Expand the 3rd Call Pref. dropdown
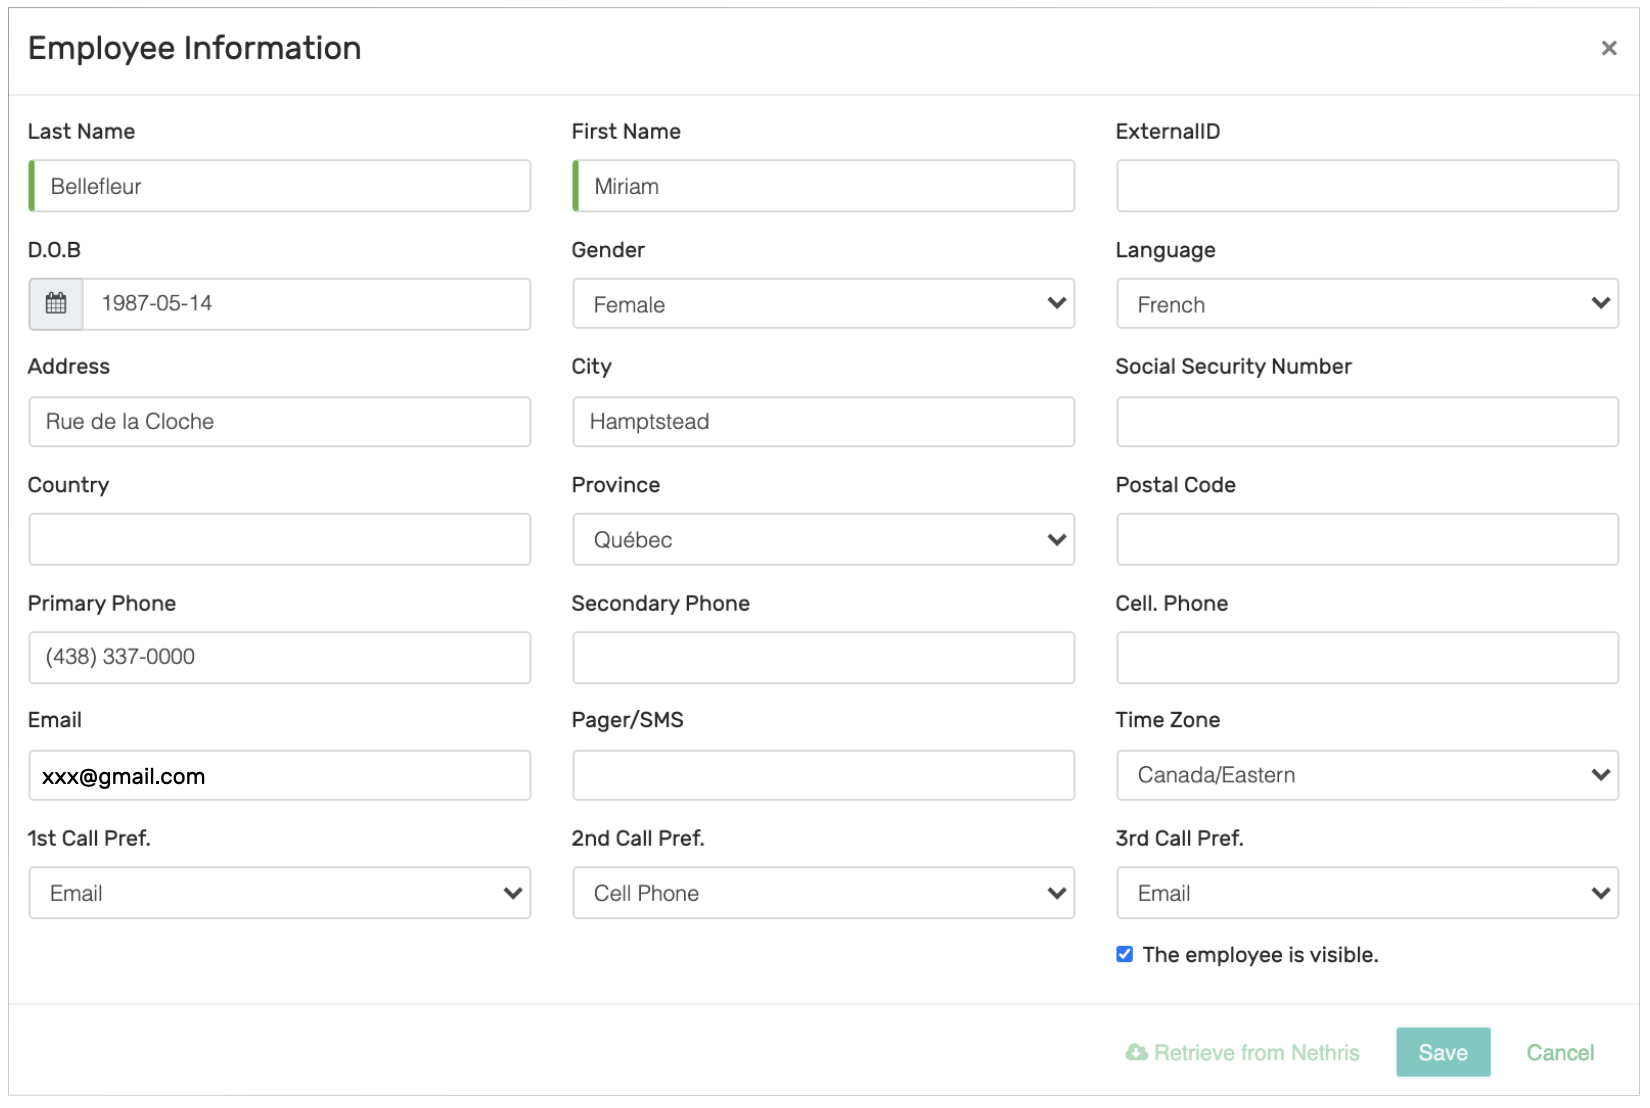The image size is (1650, 1108). click(x=1366, y=893)
